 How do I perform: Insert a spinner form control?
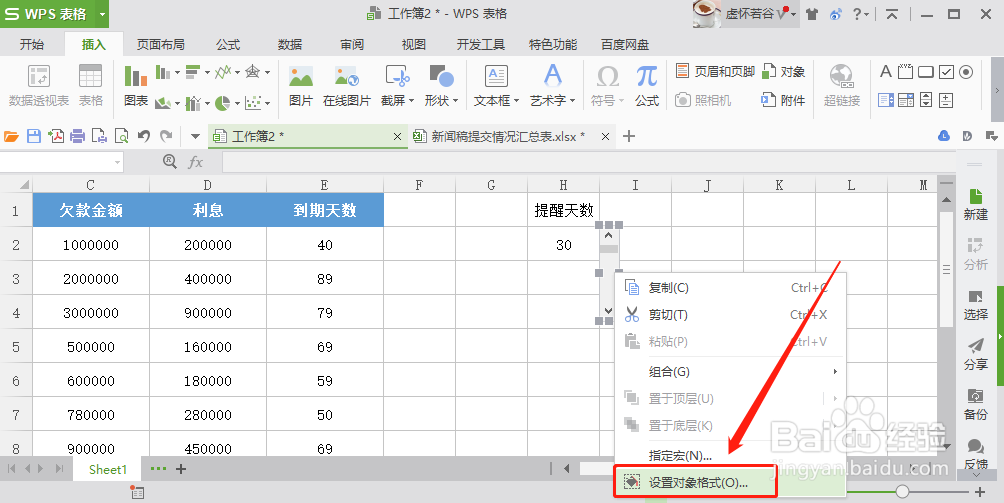pyautogui.click(x=946, y=100)
